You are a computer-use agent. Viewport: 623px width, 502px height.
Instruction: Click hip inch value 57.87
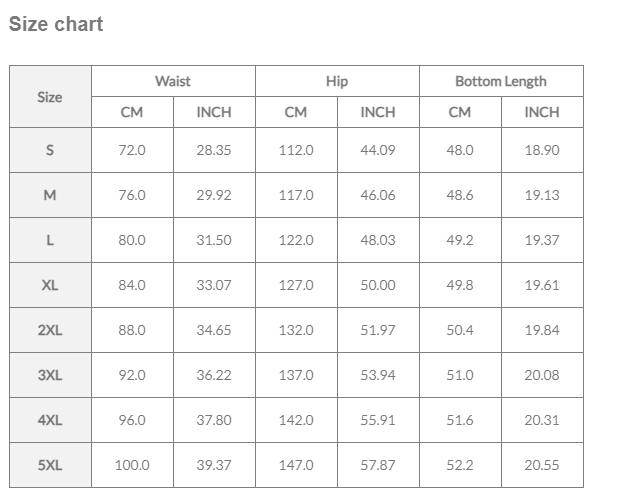[x=378, y=465]
